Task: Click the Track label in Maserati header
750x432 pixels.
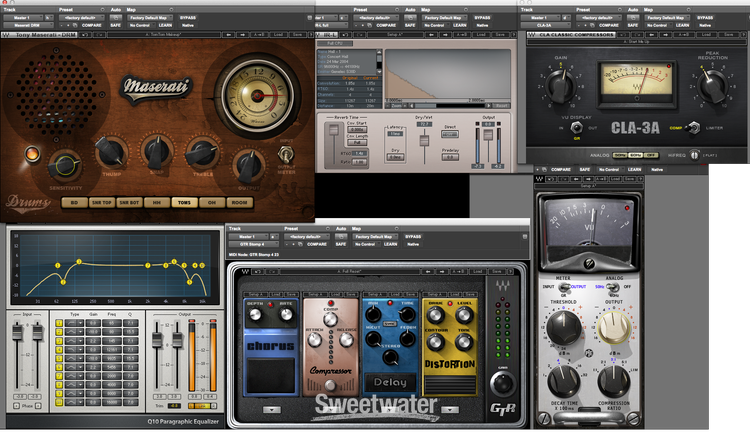Action: tap(9, 10)
